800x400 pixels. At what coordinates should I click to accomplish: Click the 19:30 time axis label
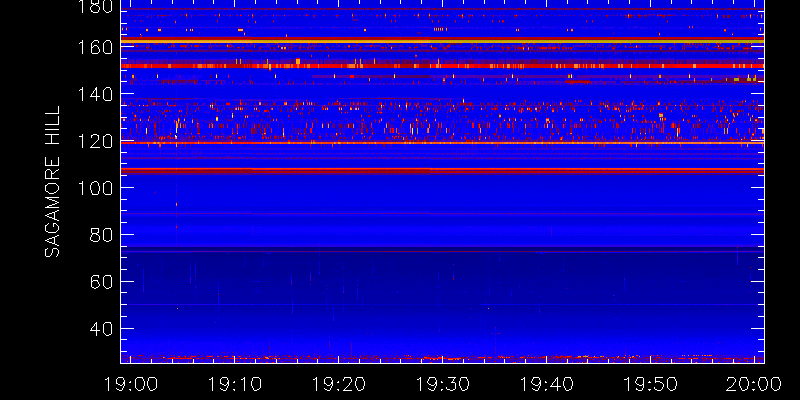click(443, 383)
